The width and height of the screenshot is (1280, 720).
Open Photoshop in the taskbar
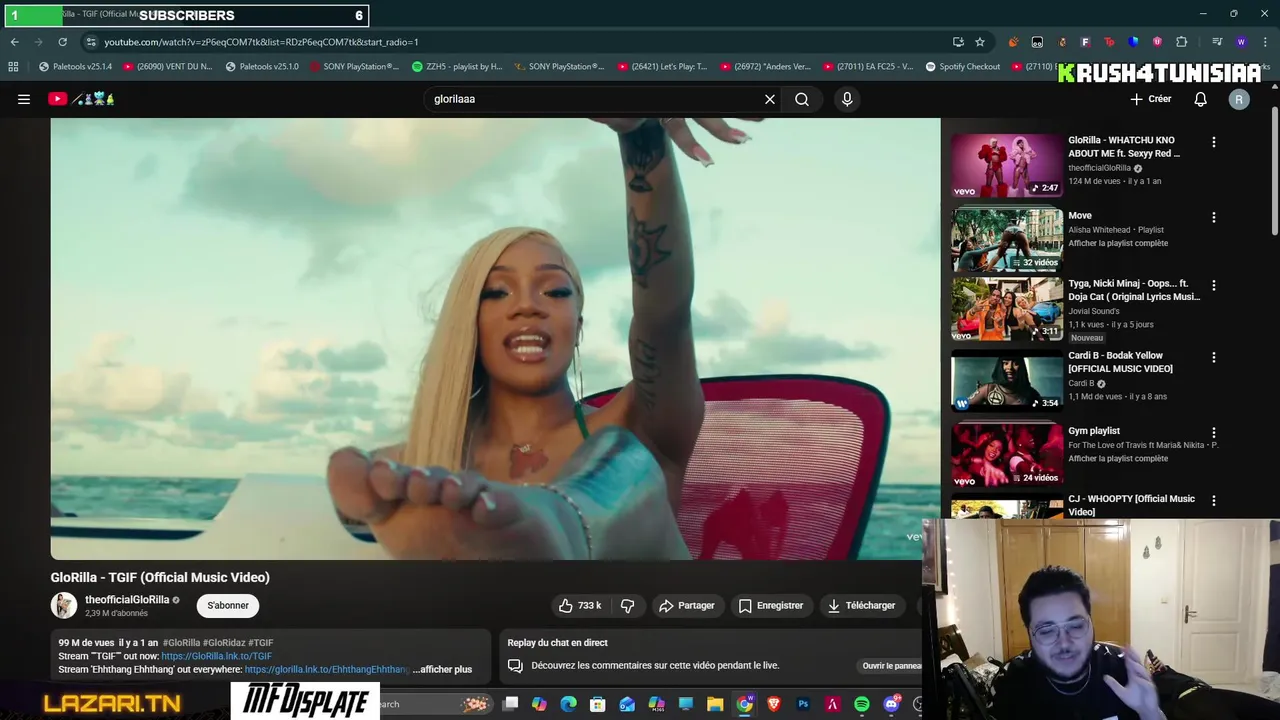click(803, 704)
